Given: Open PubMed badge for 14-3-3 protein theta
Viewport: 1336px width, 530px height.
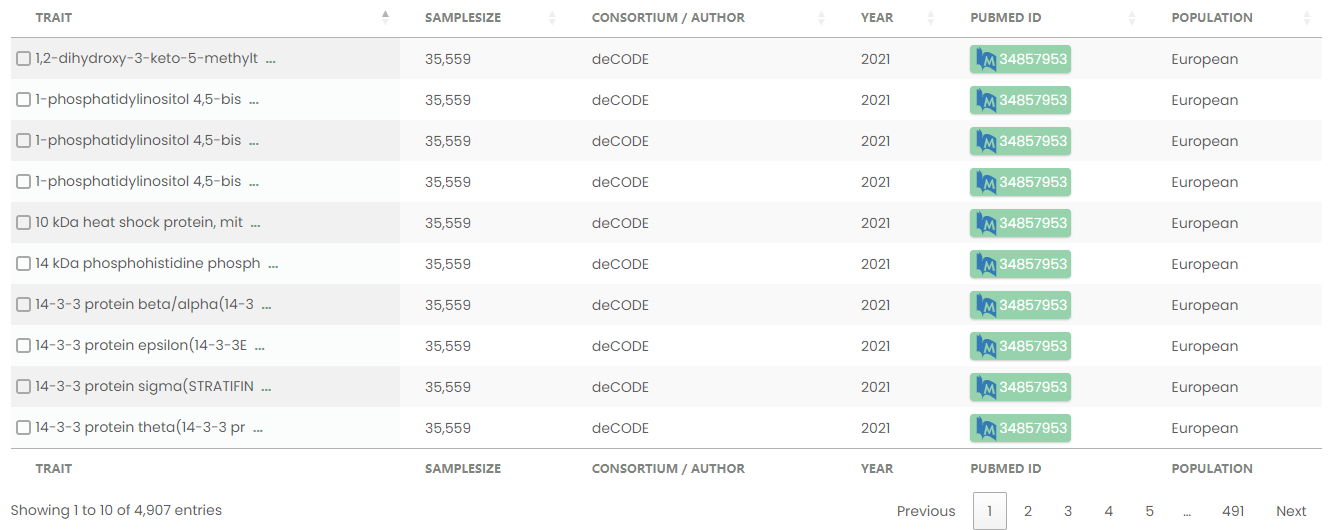Looking at the screenshot, I should coord(1020,428).
